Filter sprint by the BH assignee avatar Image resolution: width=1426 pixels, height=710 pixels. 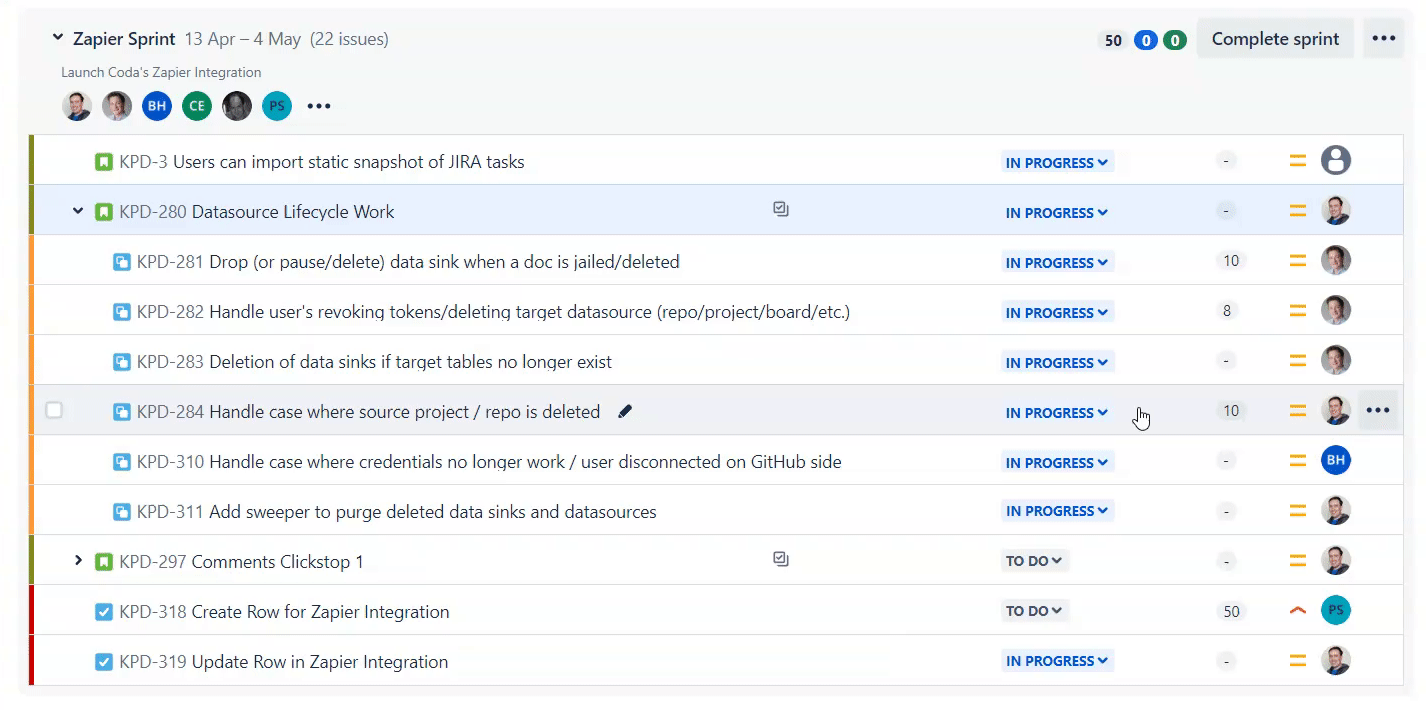click(157, 106)
